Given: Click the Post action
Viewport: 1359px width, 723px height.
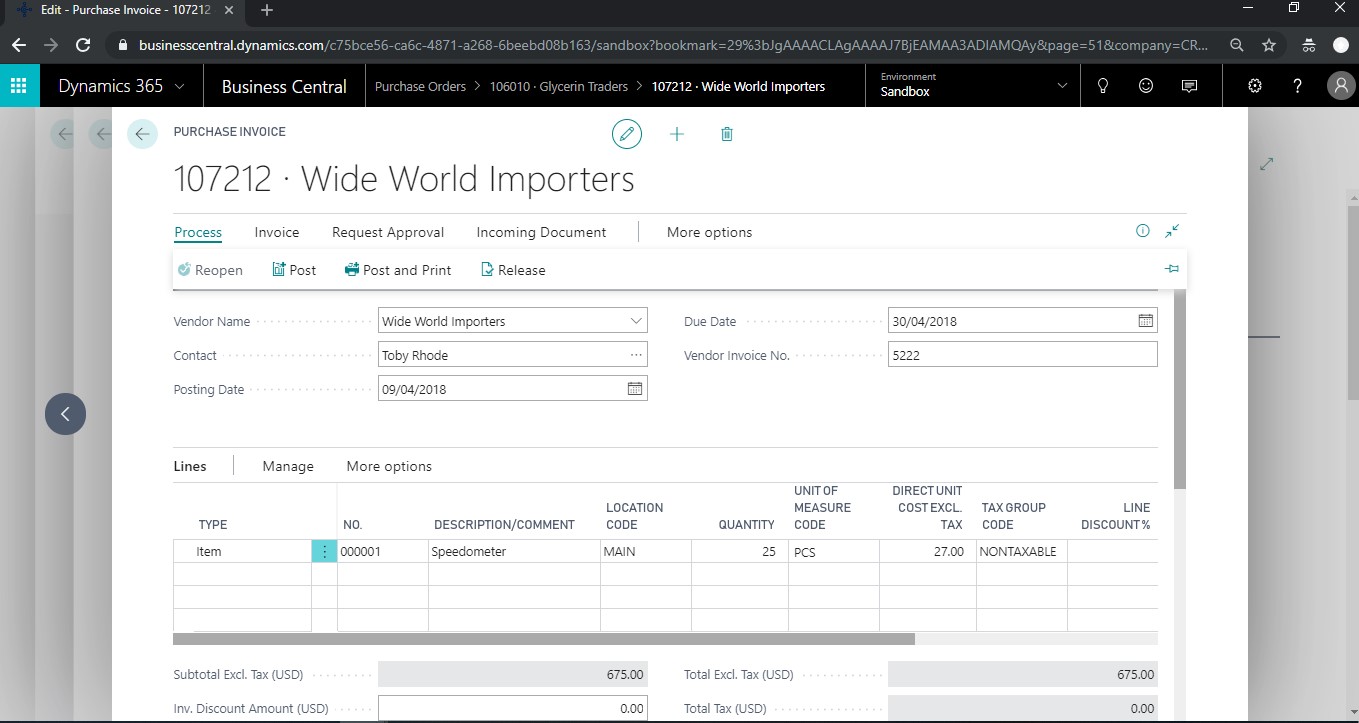Looking at the screenshot, I should [294, 270].
